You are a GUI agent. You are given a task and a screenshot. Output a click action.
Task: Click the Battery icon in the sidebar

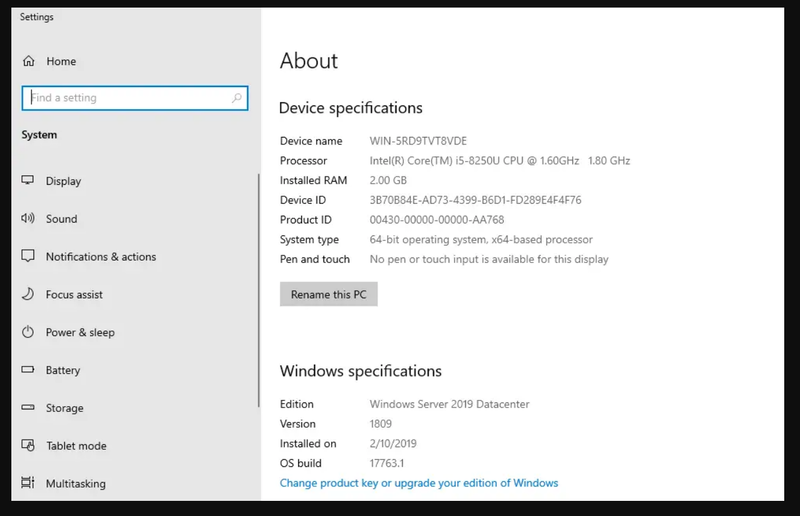click(28, 369)
